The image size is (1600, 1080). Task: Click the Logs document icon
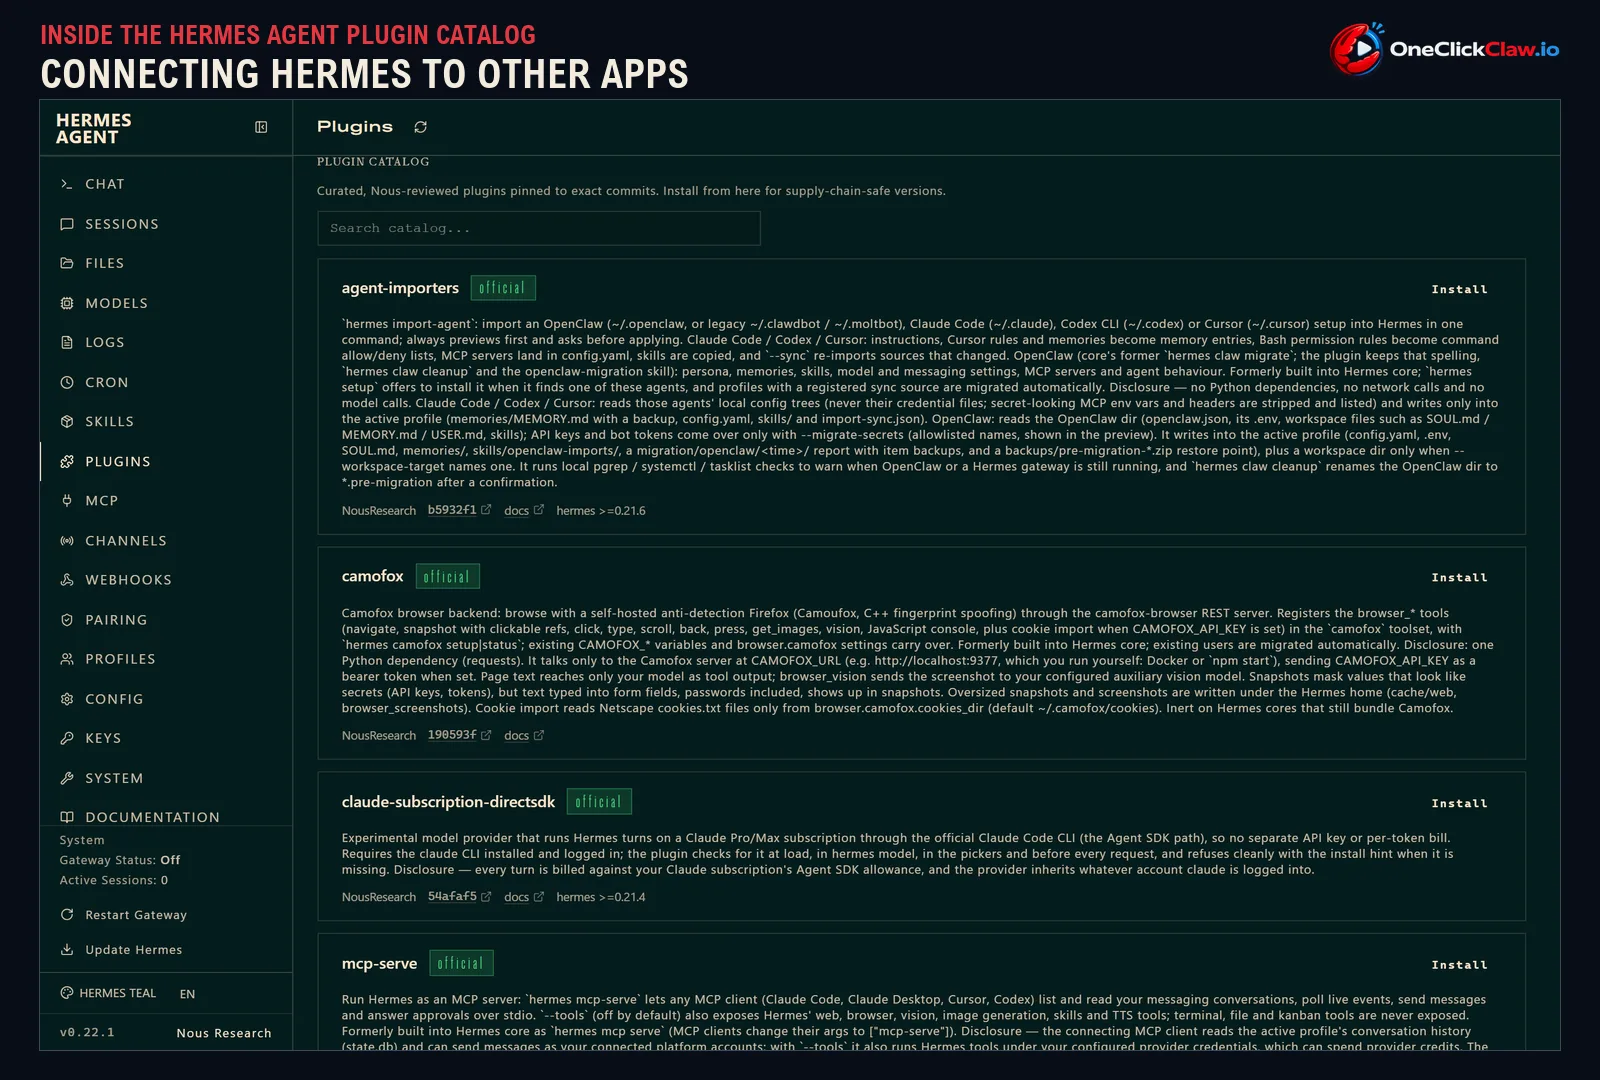pyautogui.click(x=67, y=342)
